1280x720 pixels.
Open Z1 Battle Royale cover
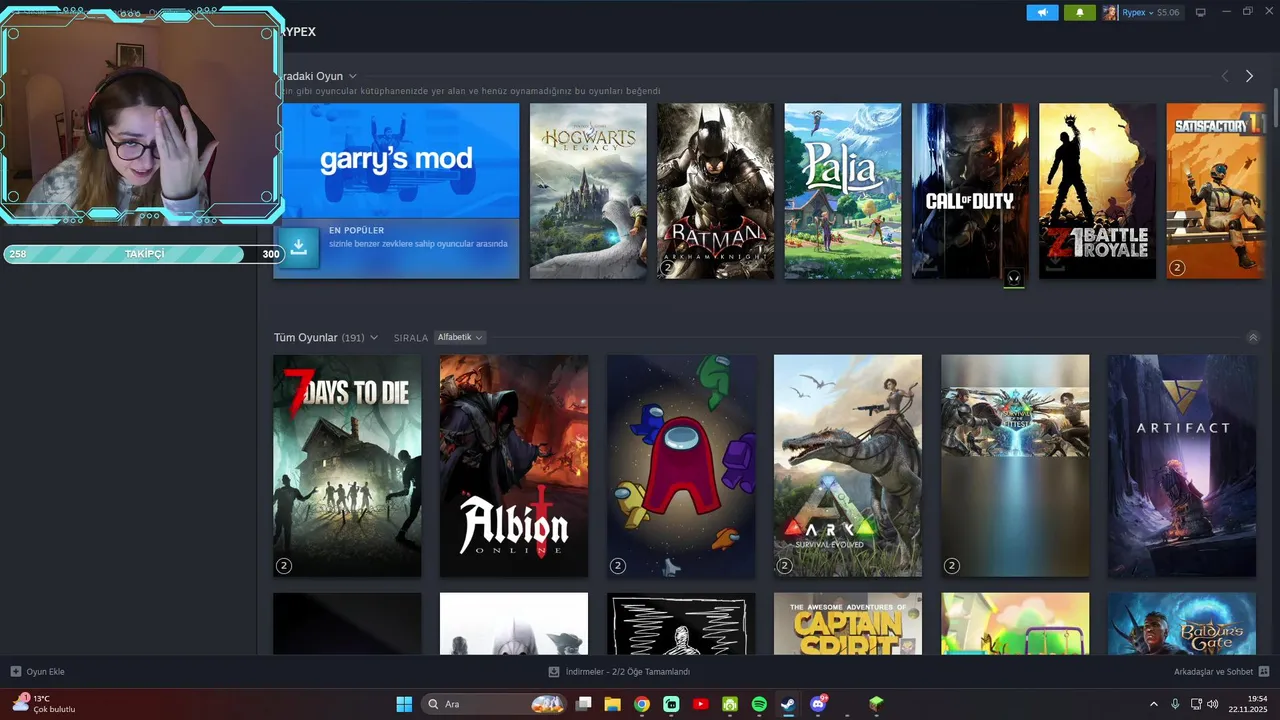point(1097,191)
